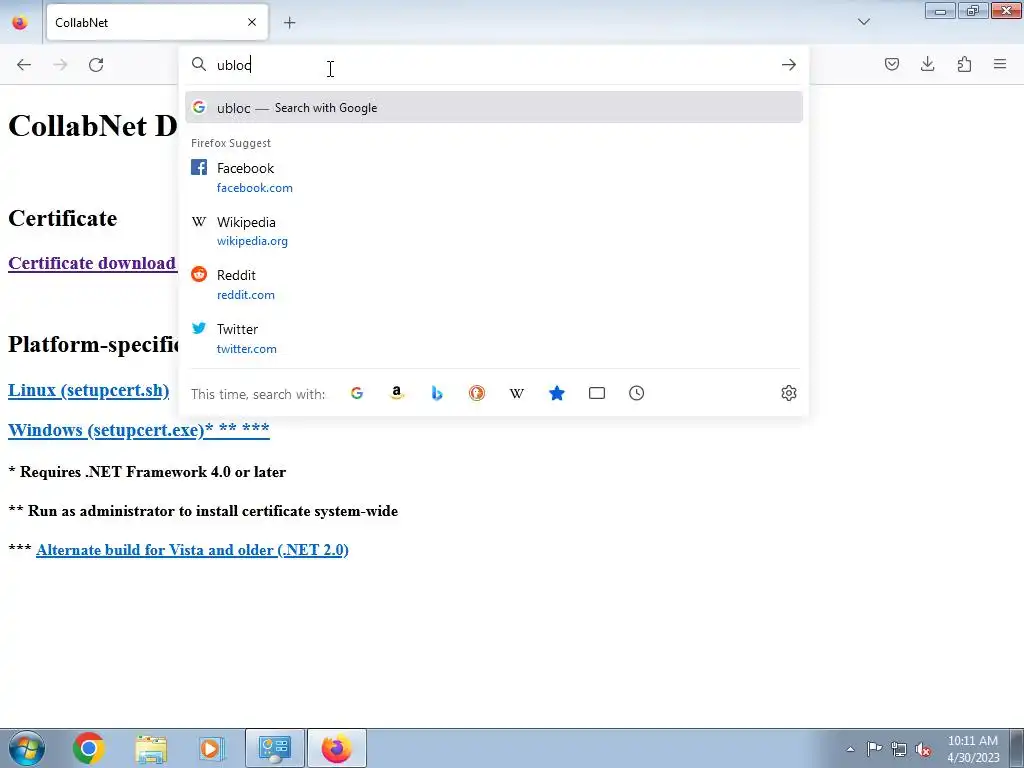Go back one page in Firefox
1024x768 pixels.
24,65
